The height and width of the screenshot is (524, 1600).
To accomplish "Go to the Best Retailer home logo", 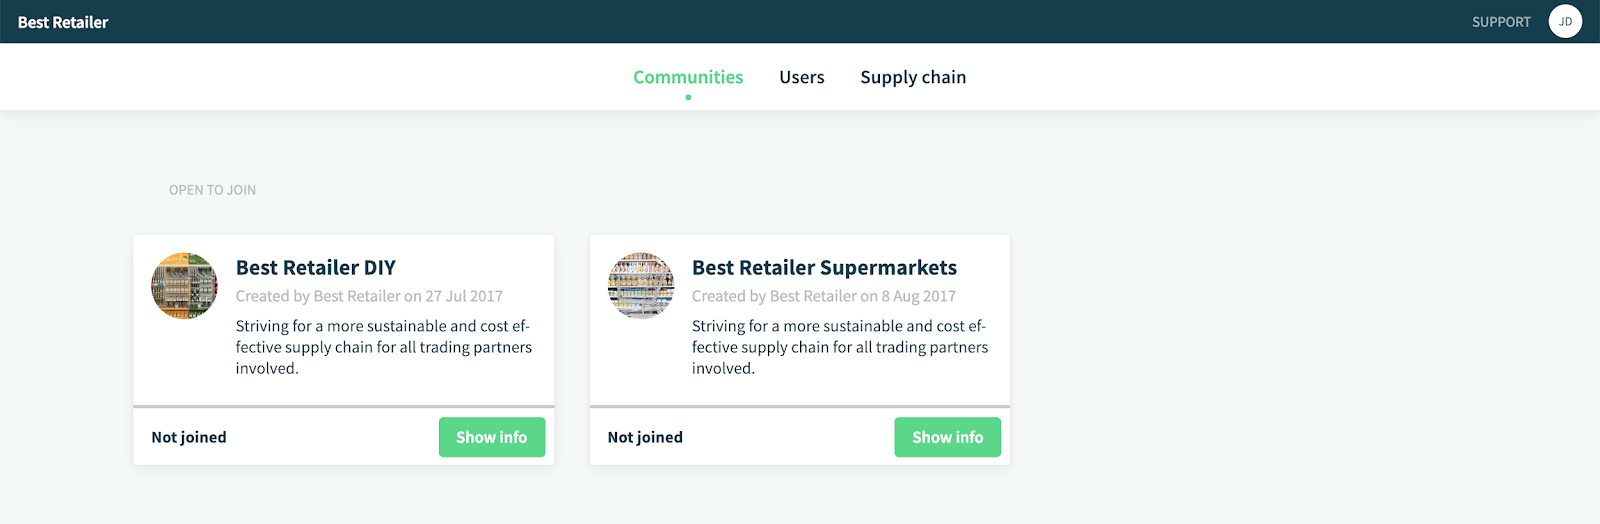I will 63,22.
